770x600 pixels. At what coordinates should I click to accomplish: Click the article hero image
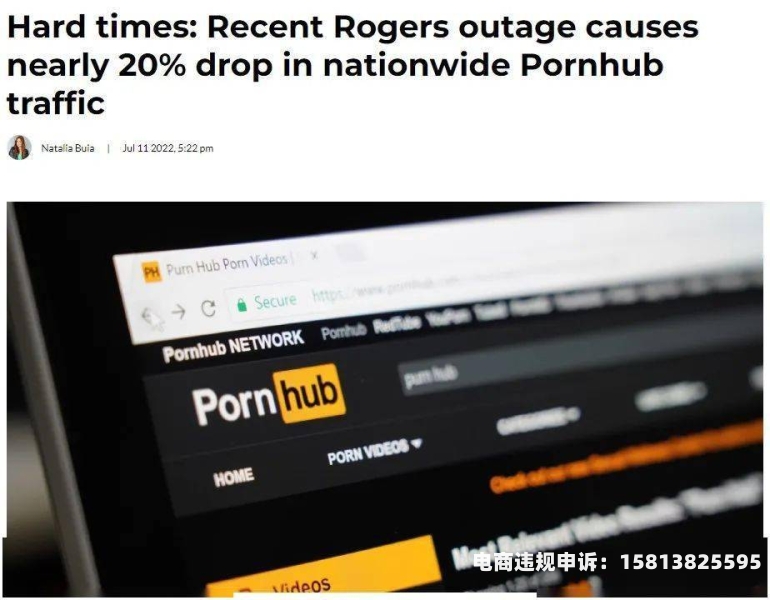pyautogui.click(x=385, y=400)
